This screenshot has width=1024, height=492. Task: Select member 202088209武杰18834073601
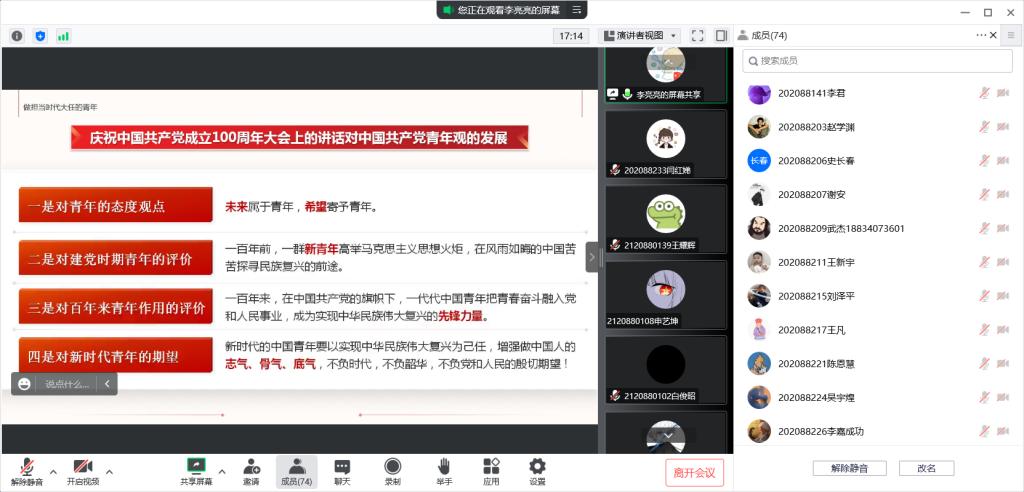[878, 228]
